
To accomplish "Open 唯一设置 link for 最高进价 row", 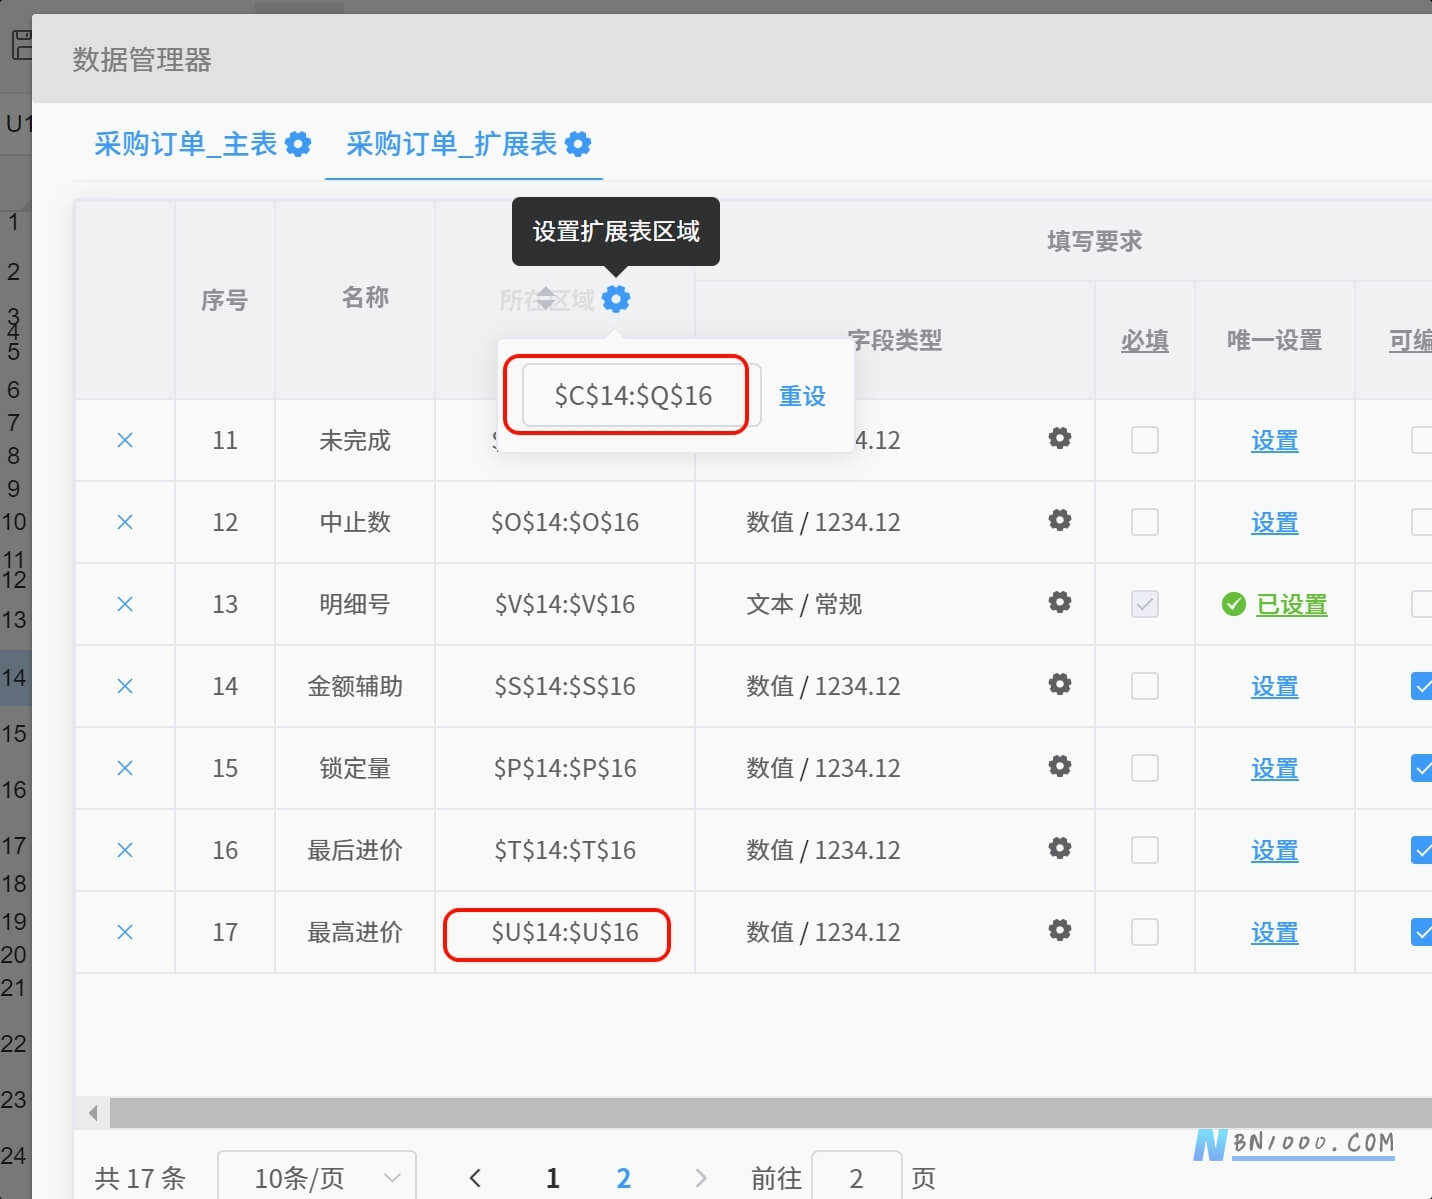I will click(x=1275, y=932).
